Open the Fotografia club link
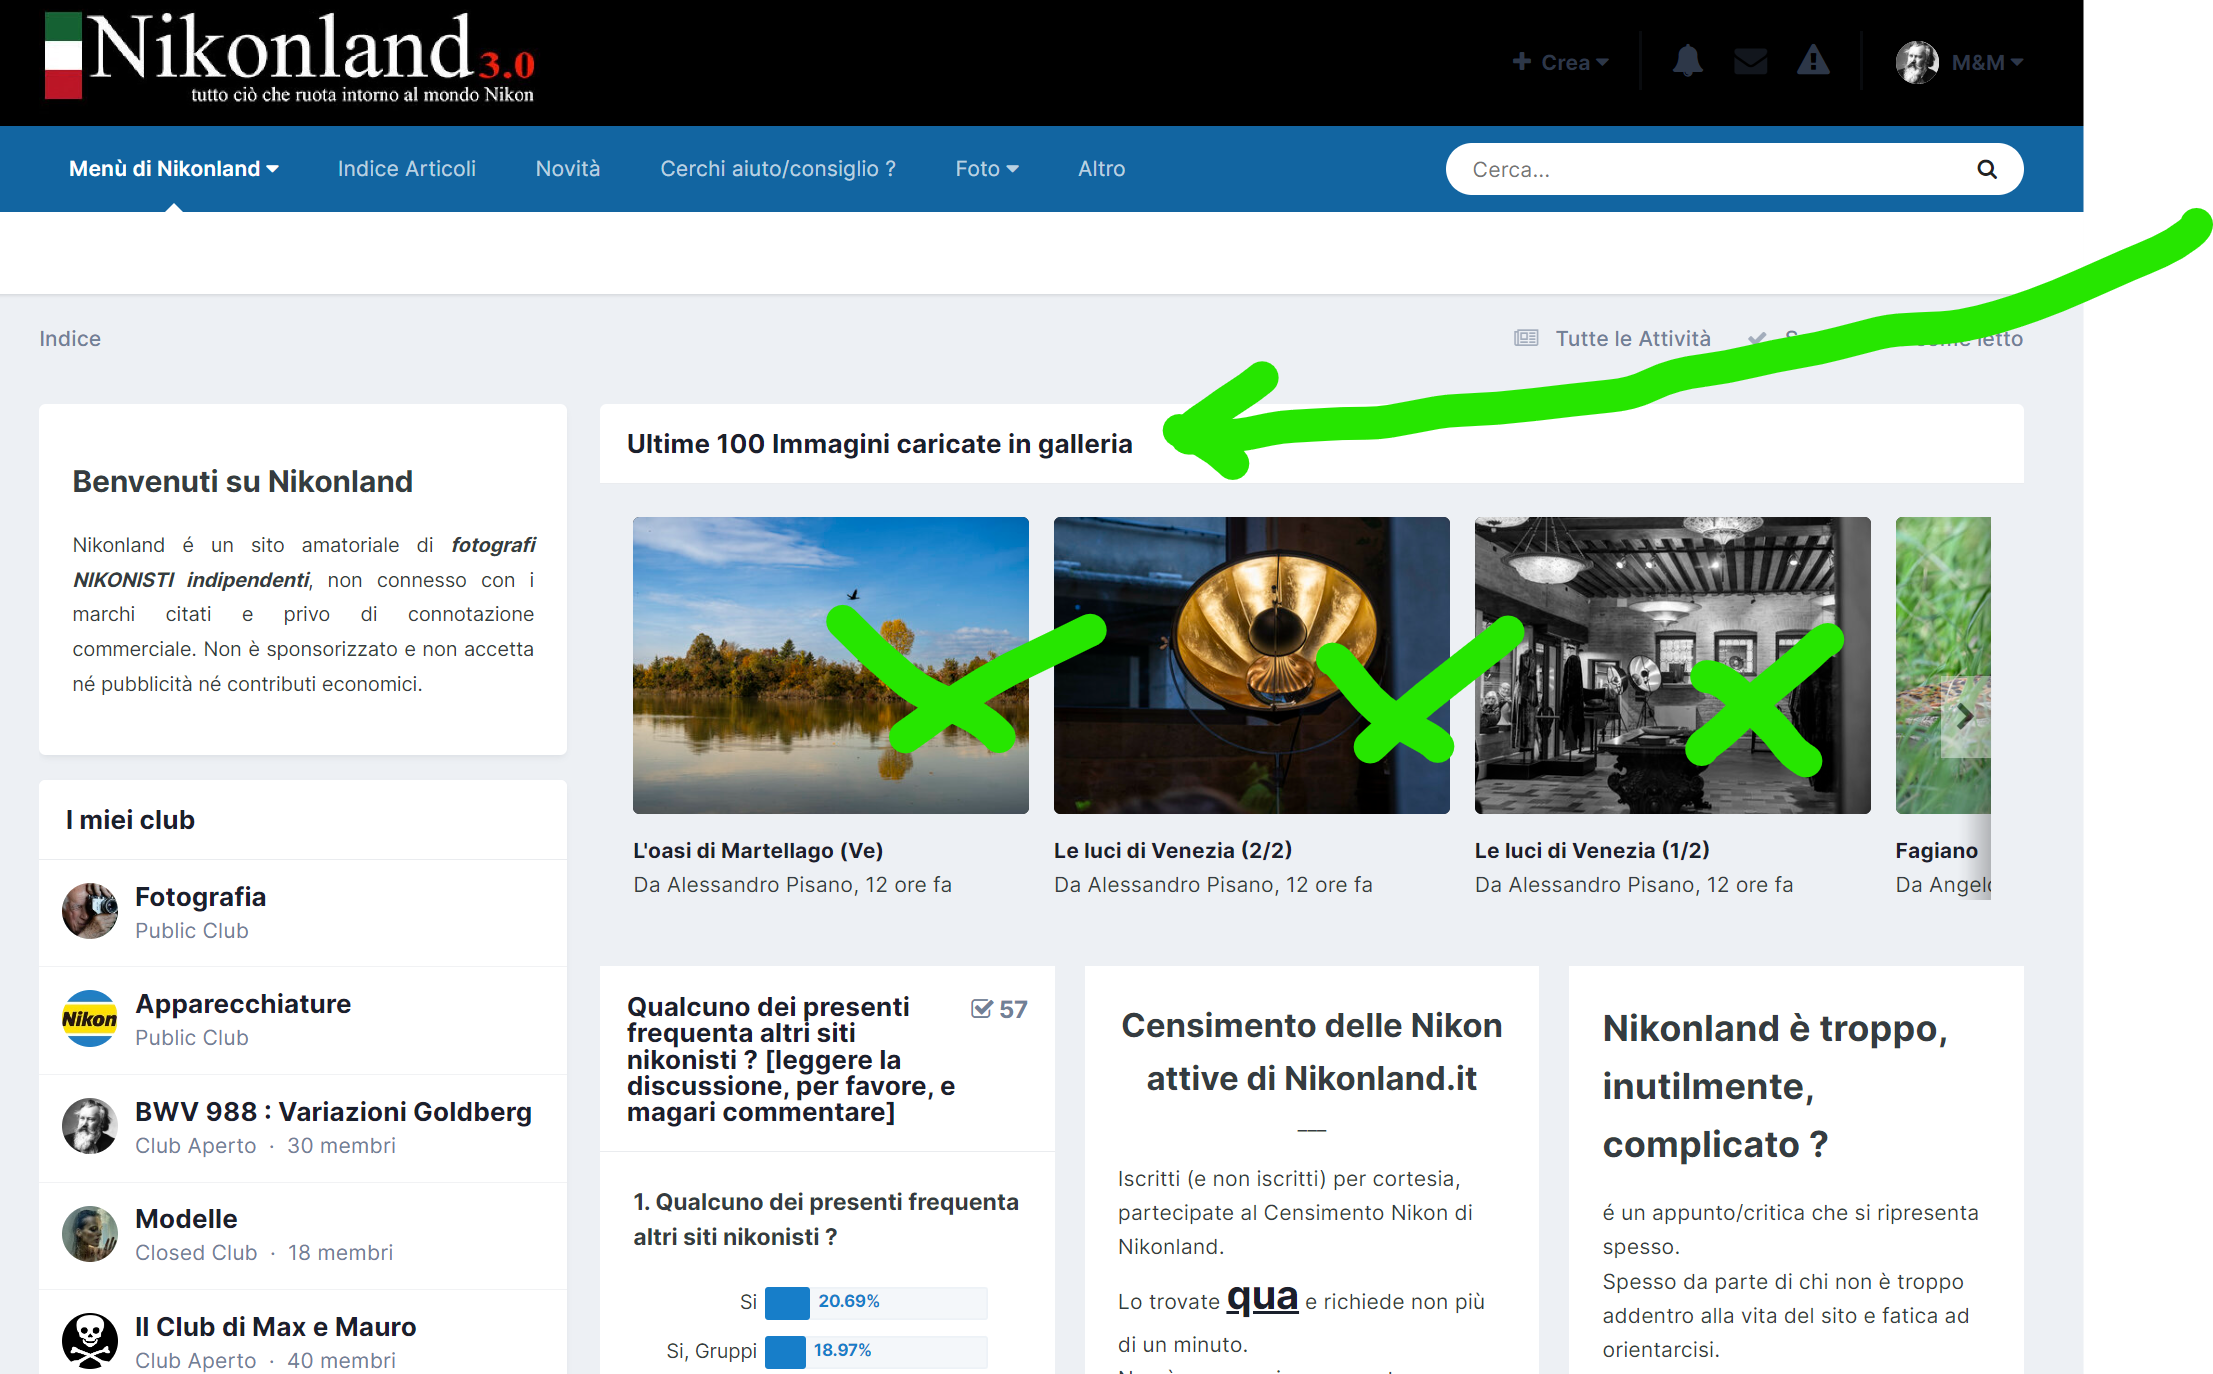This screenshot has width=2213, height=1374. pos(200,897)
